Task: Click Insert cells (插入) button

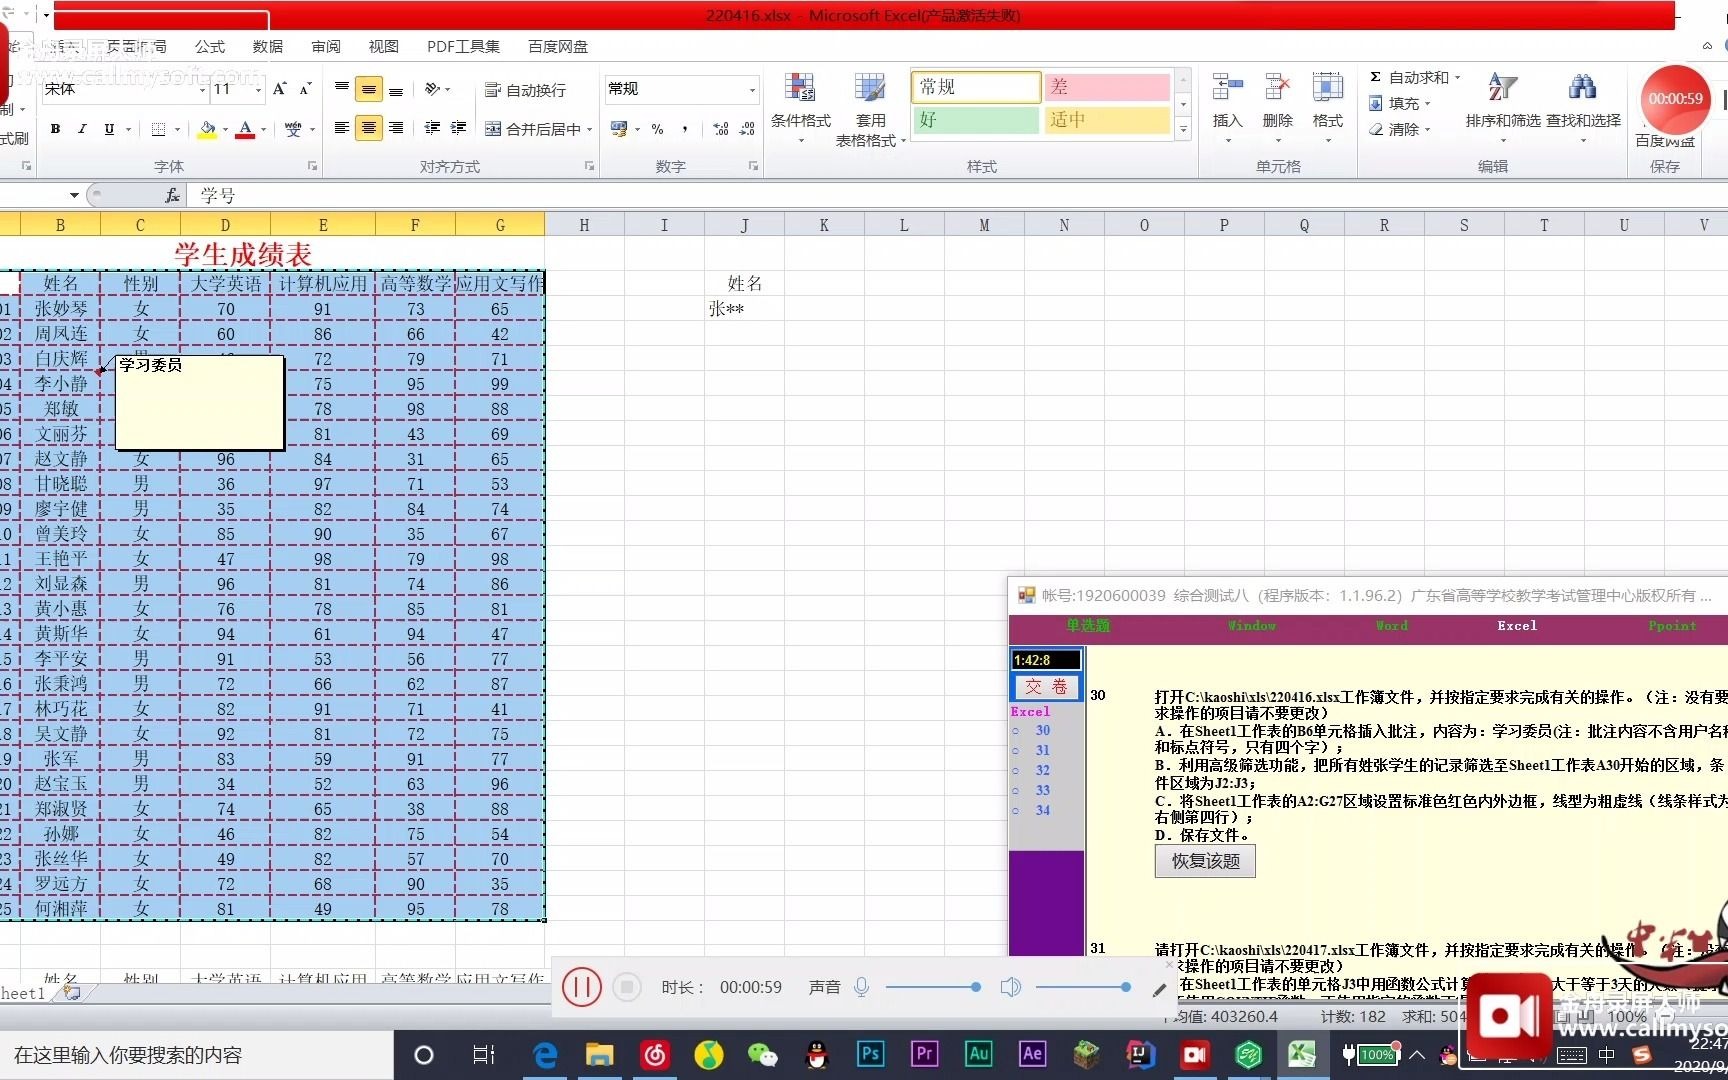Action: (1227, 108)
